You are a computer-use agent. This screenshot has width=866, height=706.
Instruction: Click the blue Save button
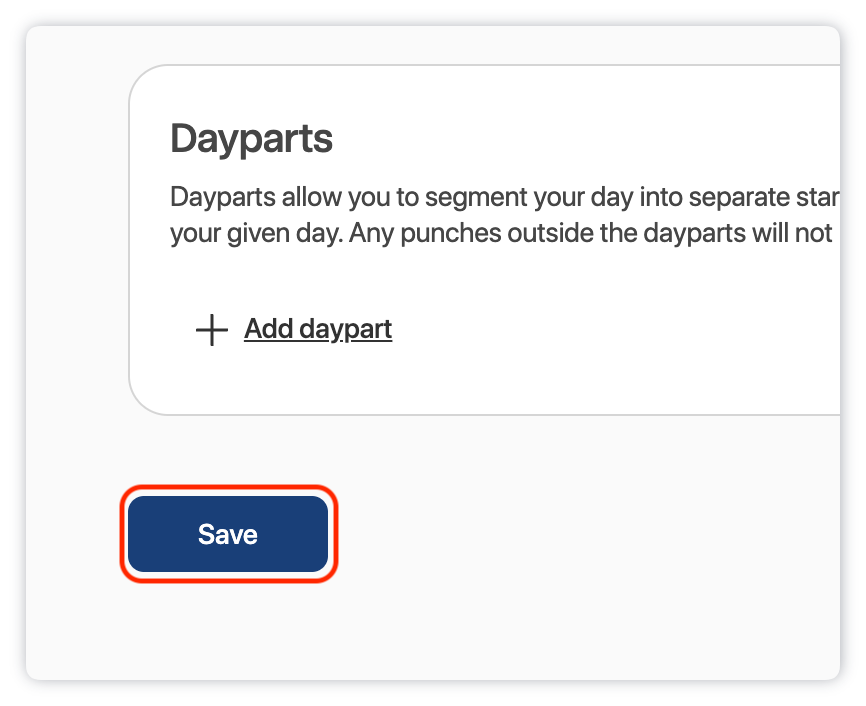coord(228,534)
